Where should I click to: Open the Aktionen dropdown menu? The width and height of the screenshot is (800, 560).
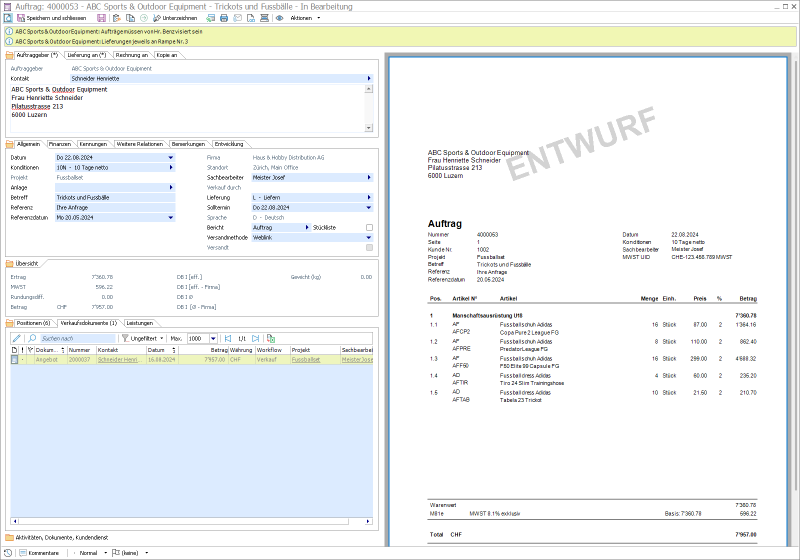(x=305, y=18)
